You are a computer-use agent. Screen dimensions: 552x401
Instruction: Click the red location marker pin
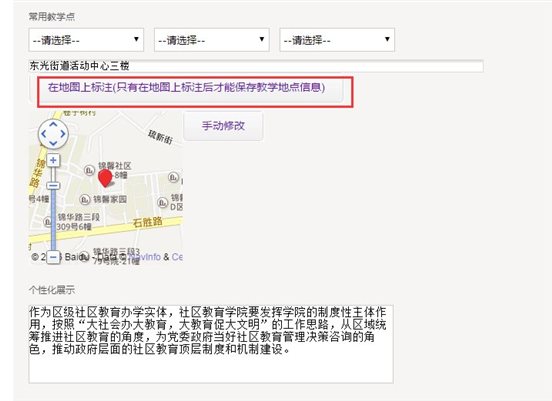coord(105,178)
